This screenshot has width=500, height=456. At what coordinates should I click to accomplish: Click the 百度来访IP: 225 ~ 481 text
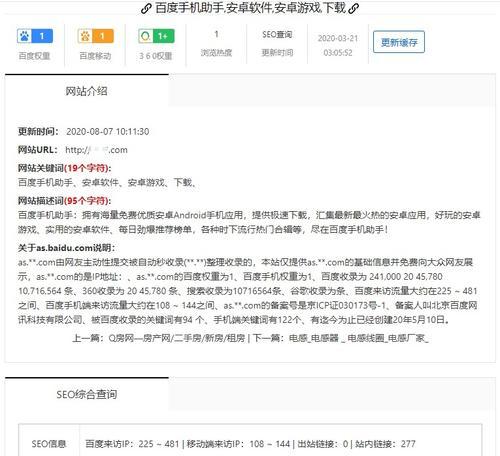(x=132, y=444)
